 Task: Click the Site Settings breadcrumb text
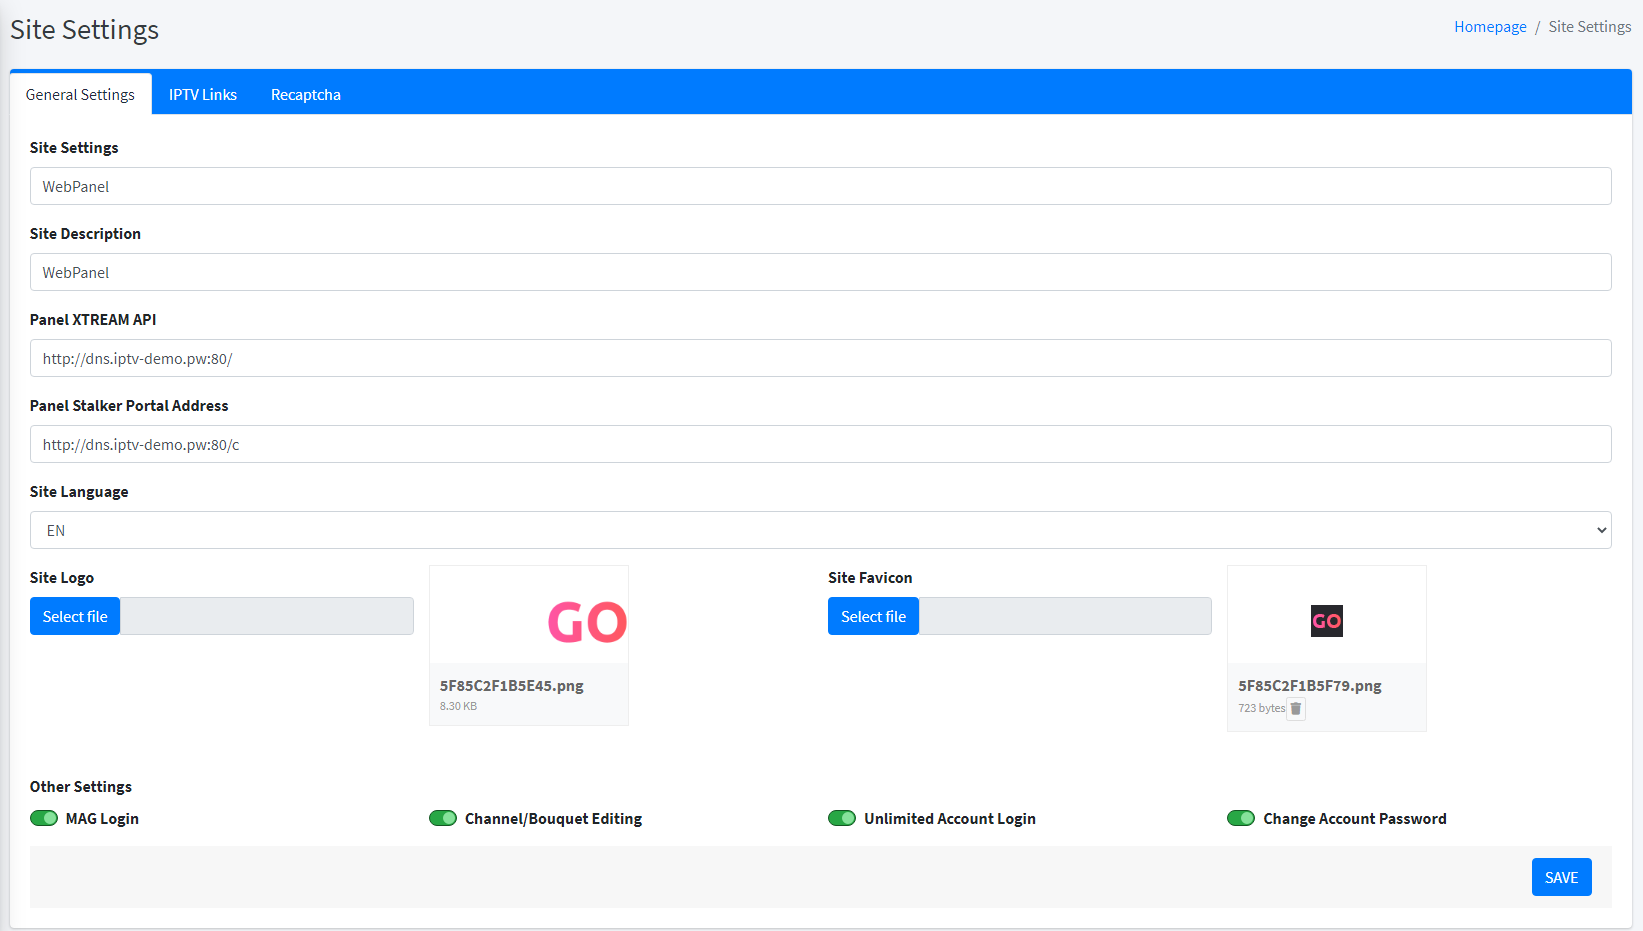point(1590,27)
